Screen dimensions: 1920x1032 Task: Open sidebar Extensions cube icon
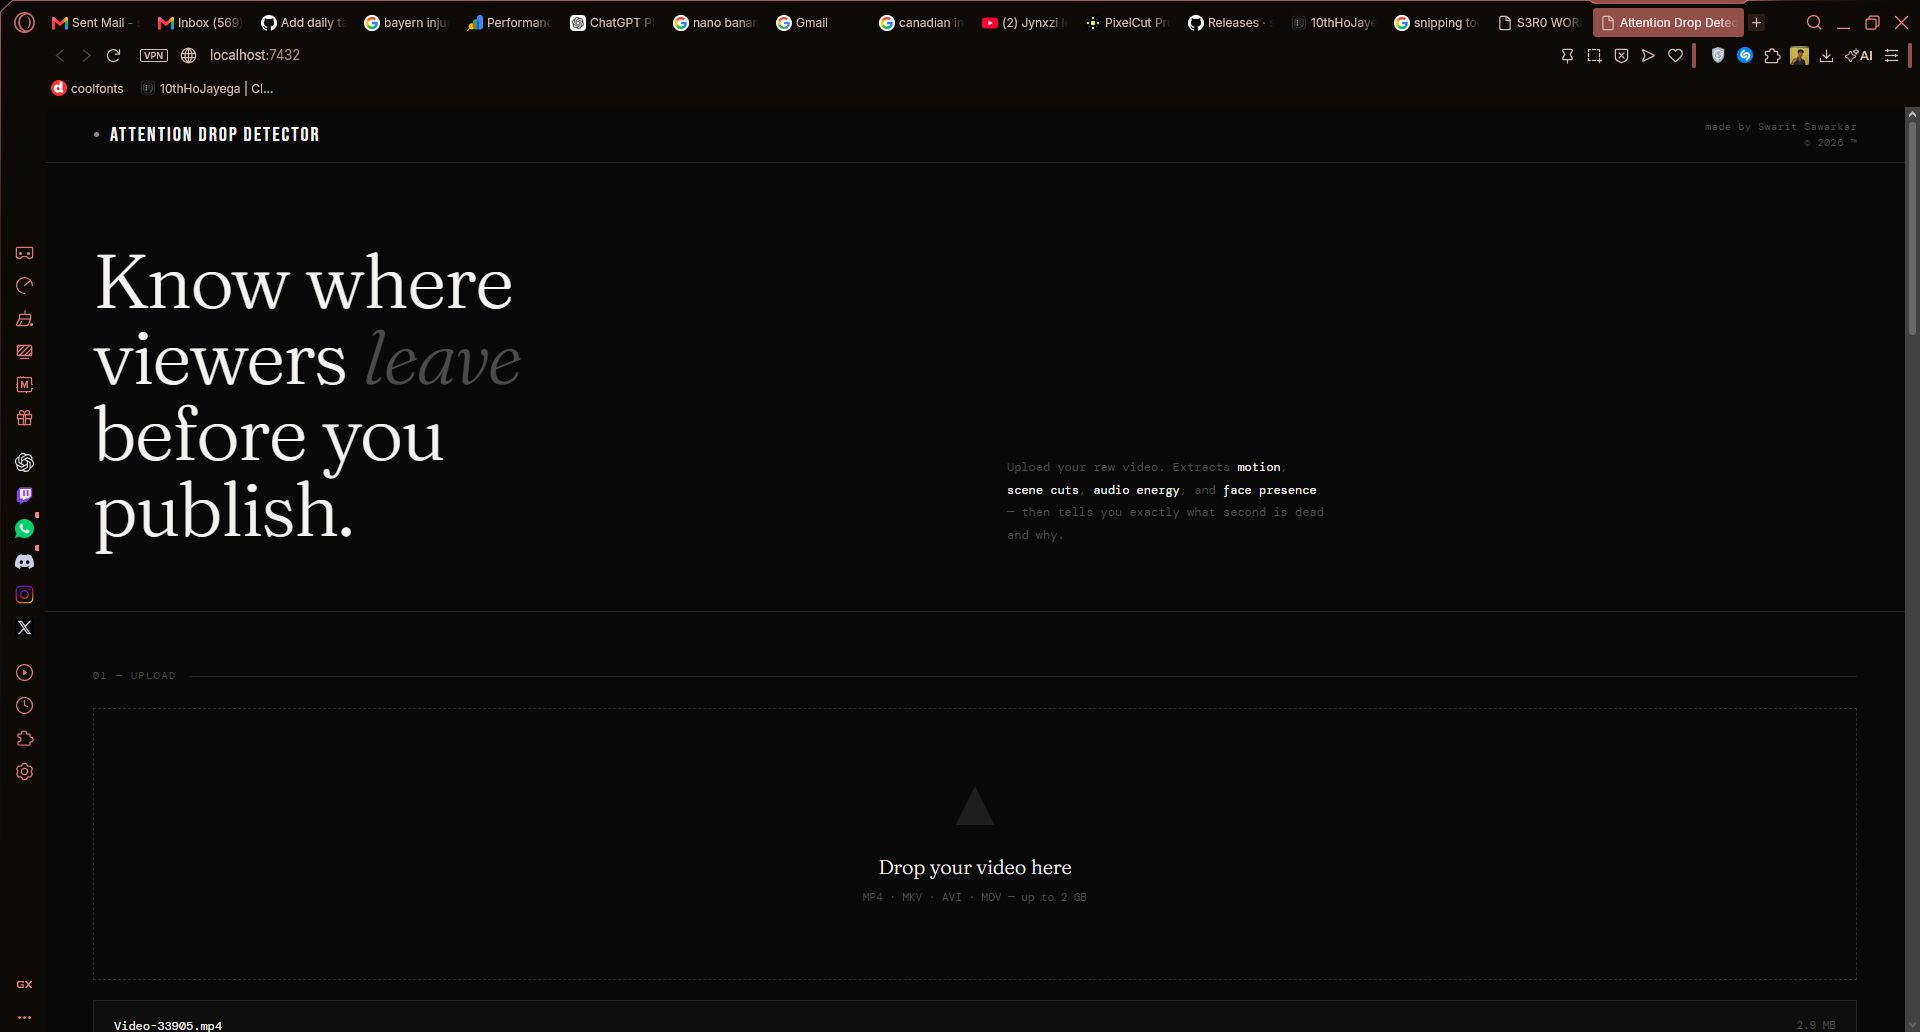(25, 739)
